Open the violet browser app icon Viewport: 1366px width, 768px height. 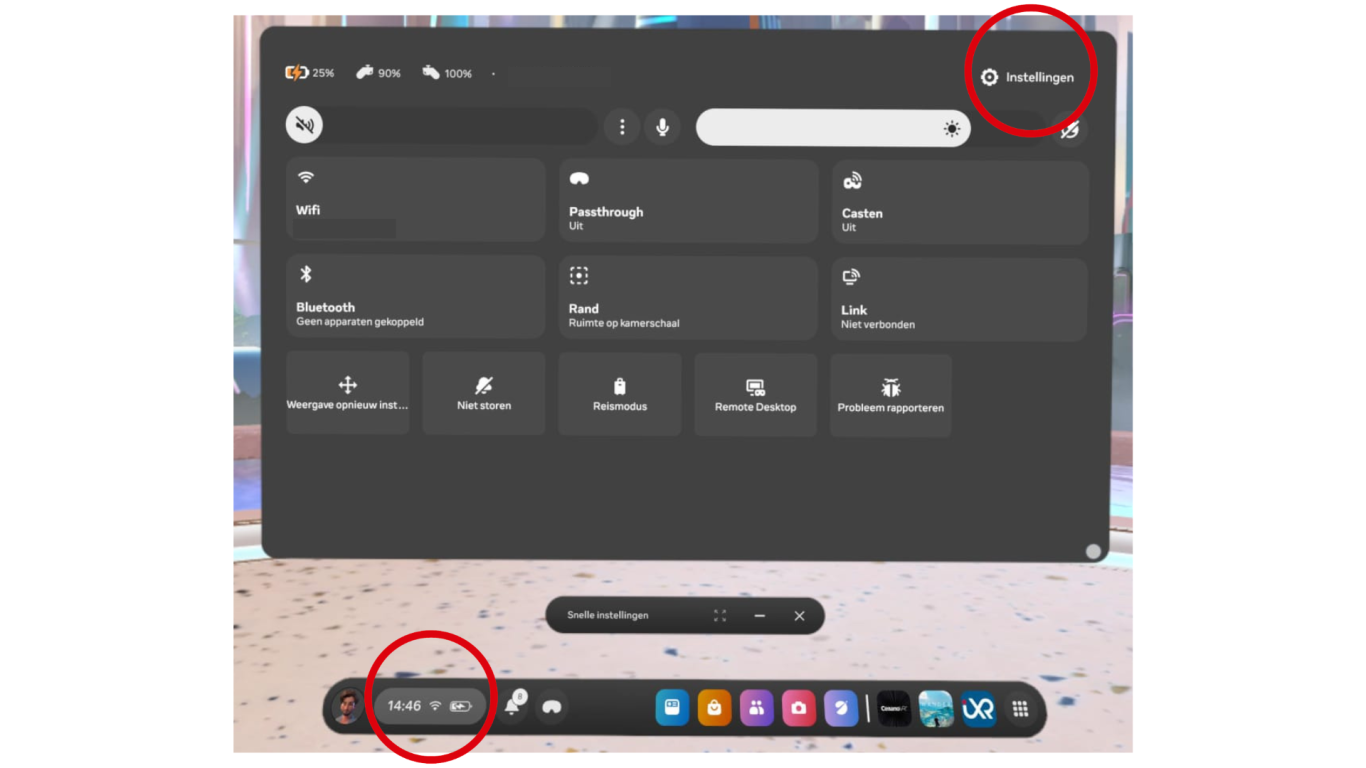pyautogui.click(x=841, y=708)
